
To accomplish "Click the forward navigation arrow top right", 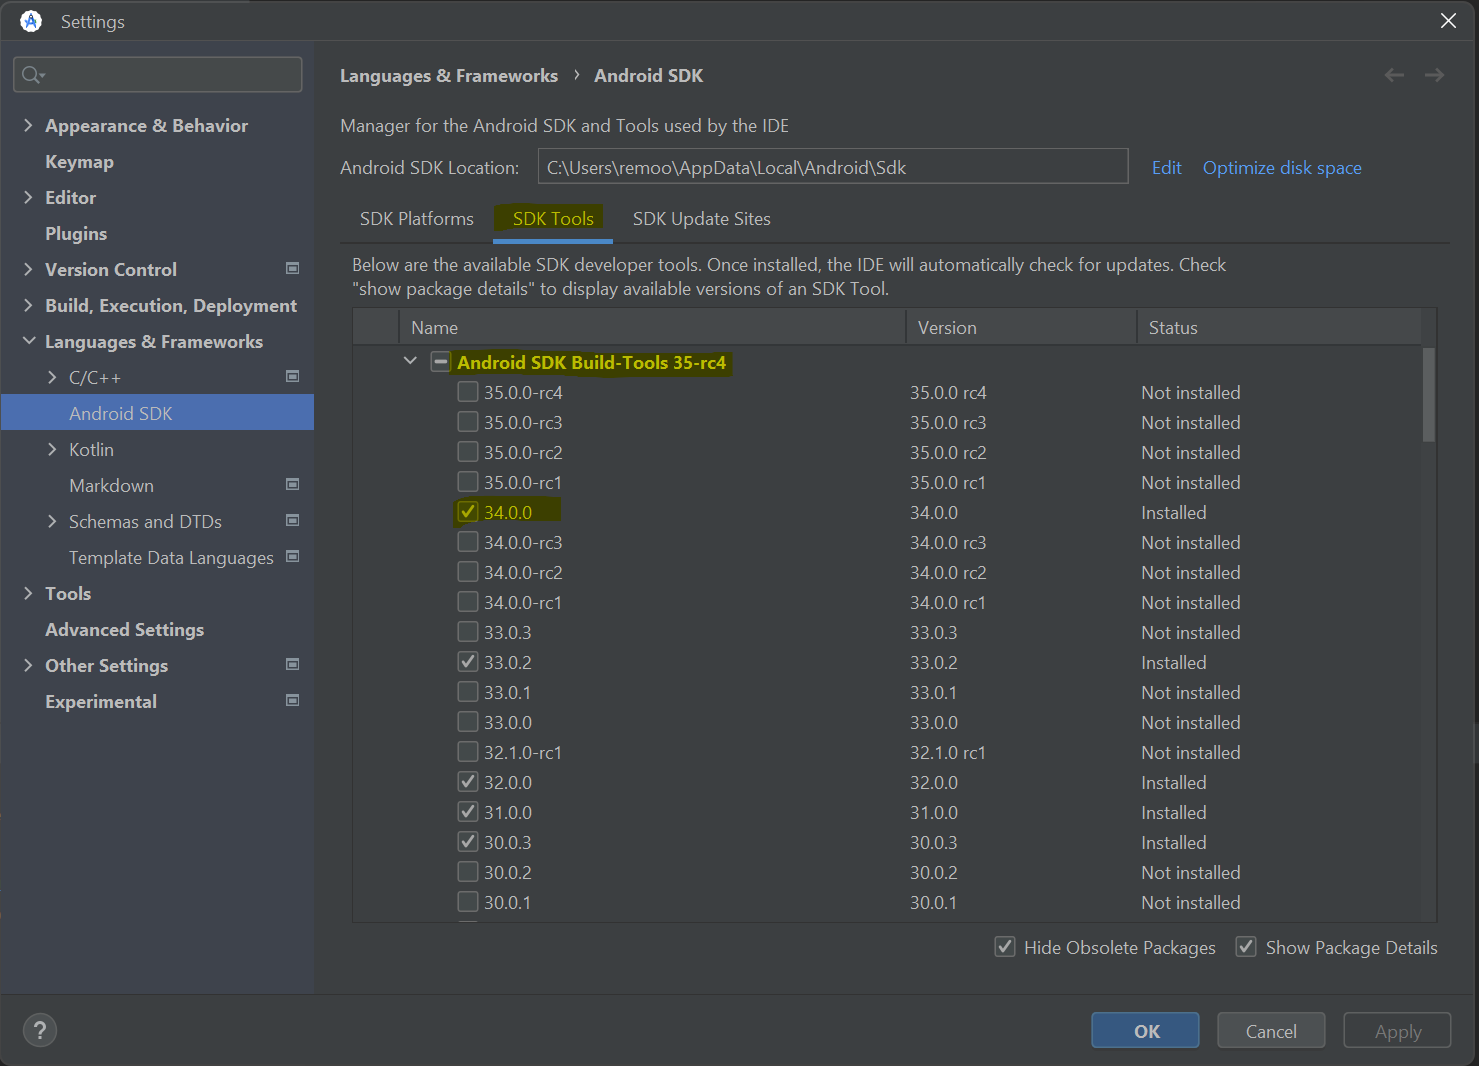I will pos(1434,74).
